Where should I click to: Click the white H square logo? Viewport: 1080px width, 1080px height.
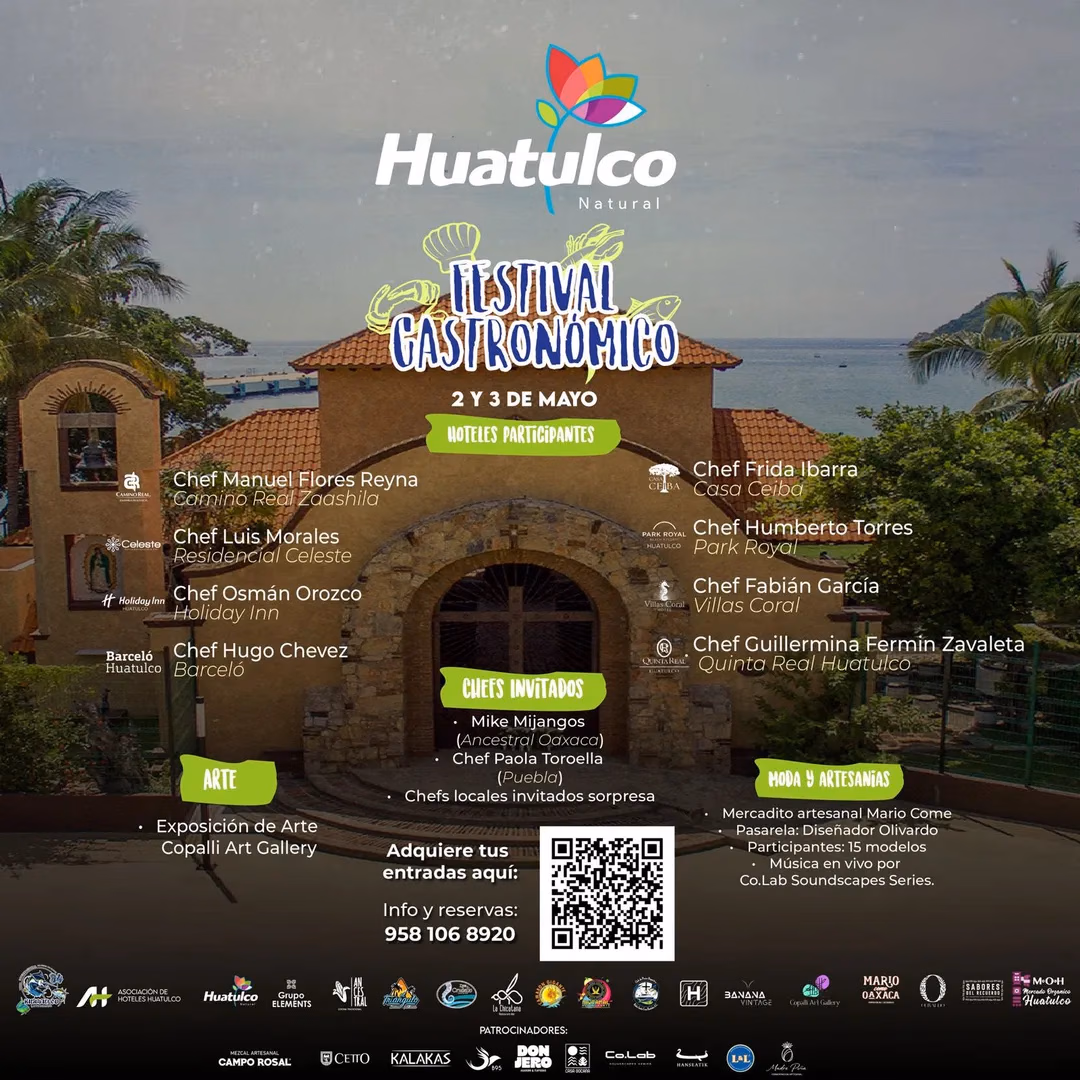694,993
